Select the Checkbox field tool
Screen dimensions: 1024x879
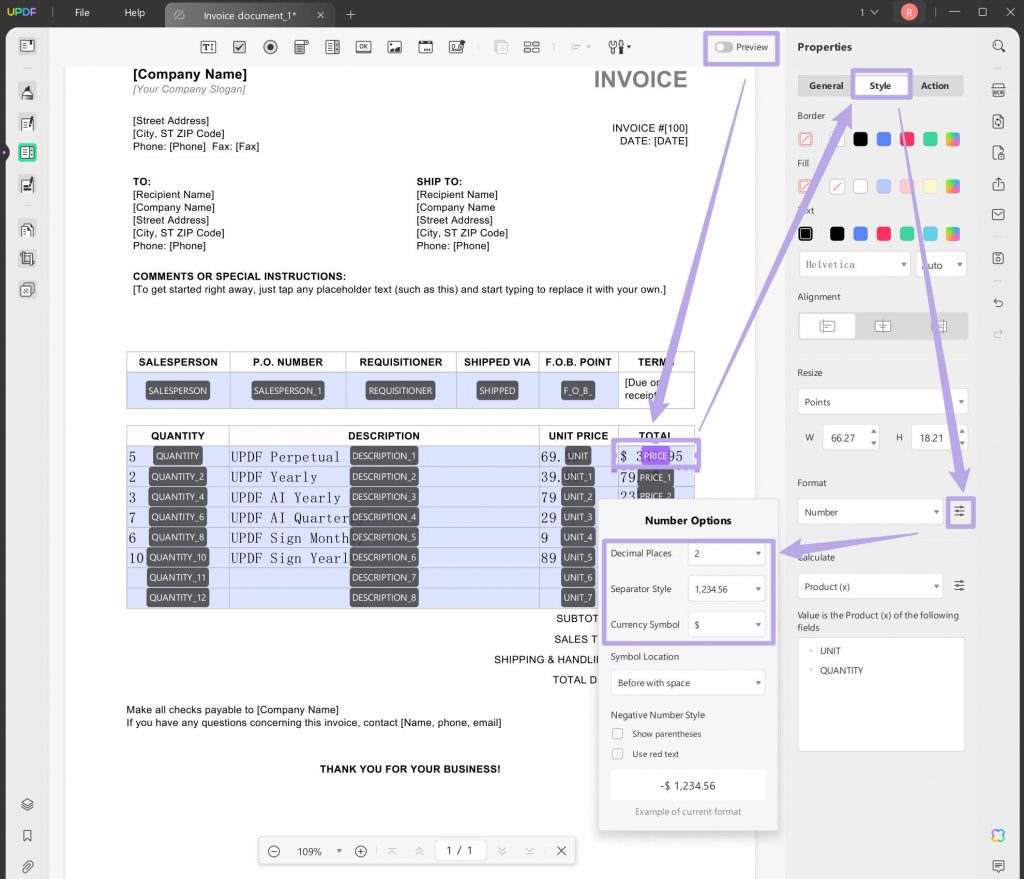(238, 47)
